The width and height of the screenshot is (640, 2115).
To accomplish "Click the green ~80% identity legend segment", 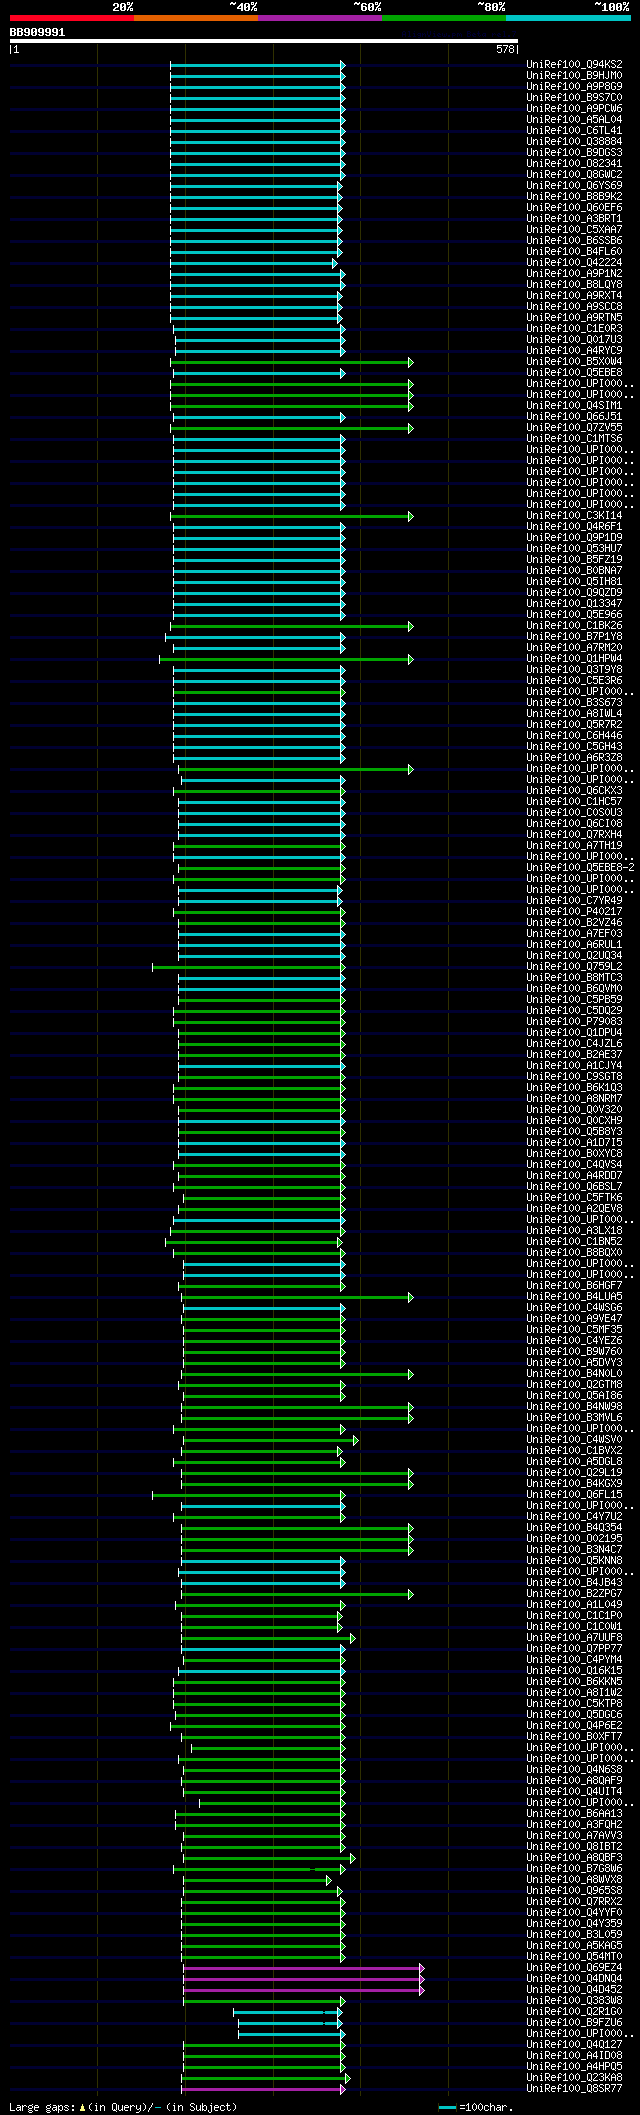I will 444,18.
